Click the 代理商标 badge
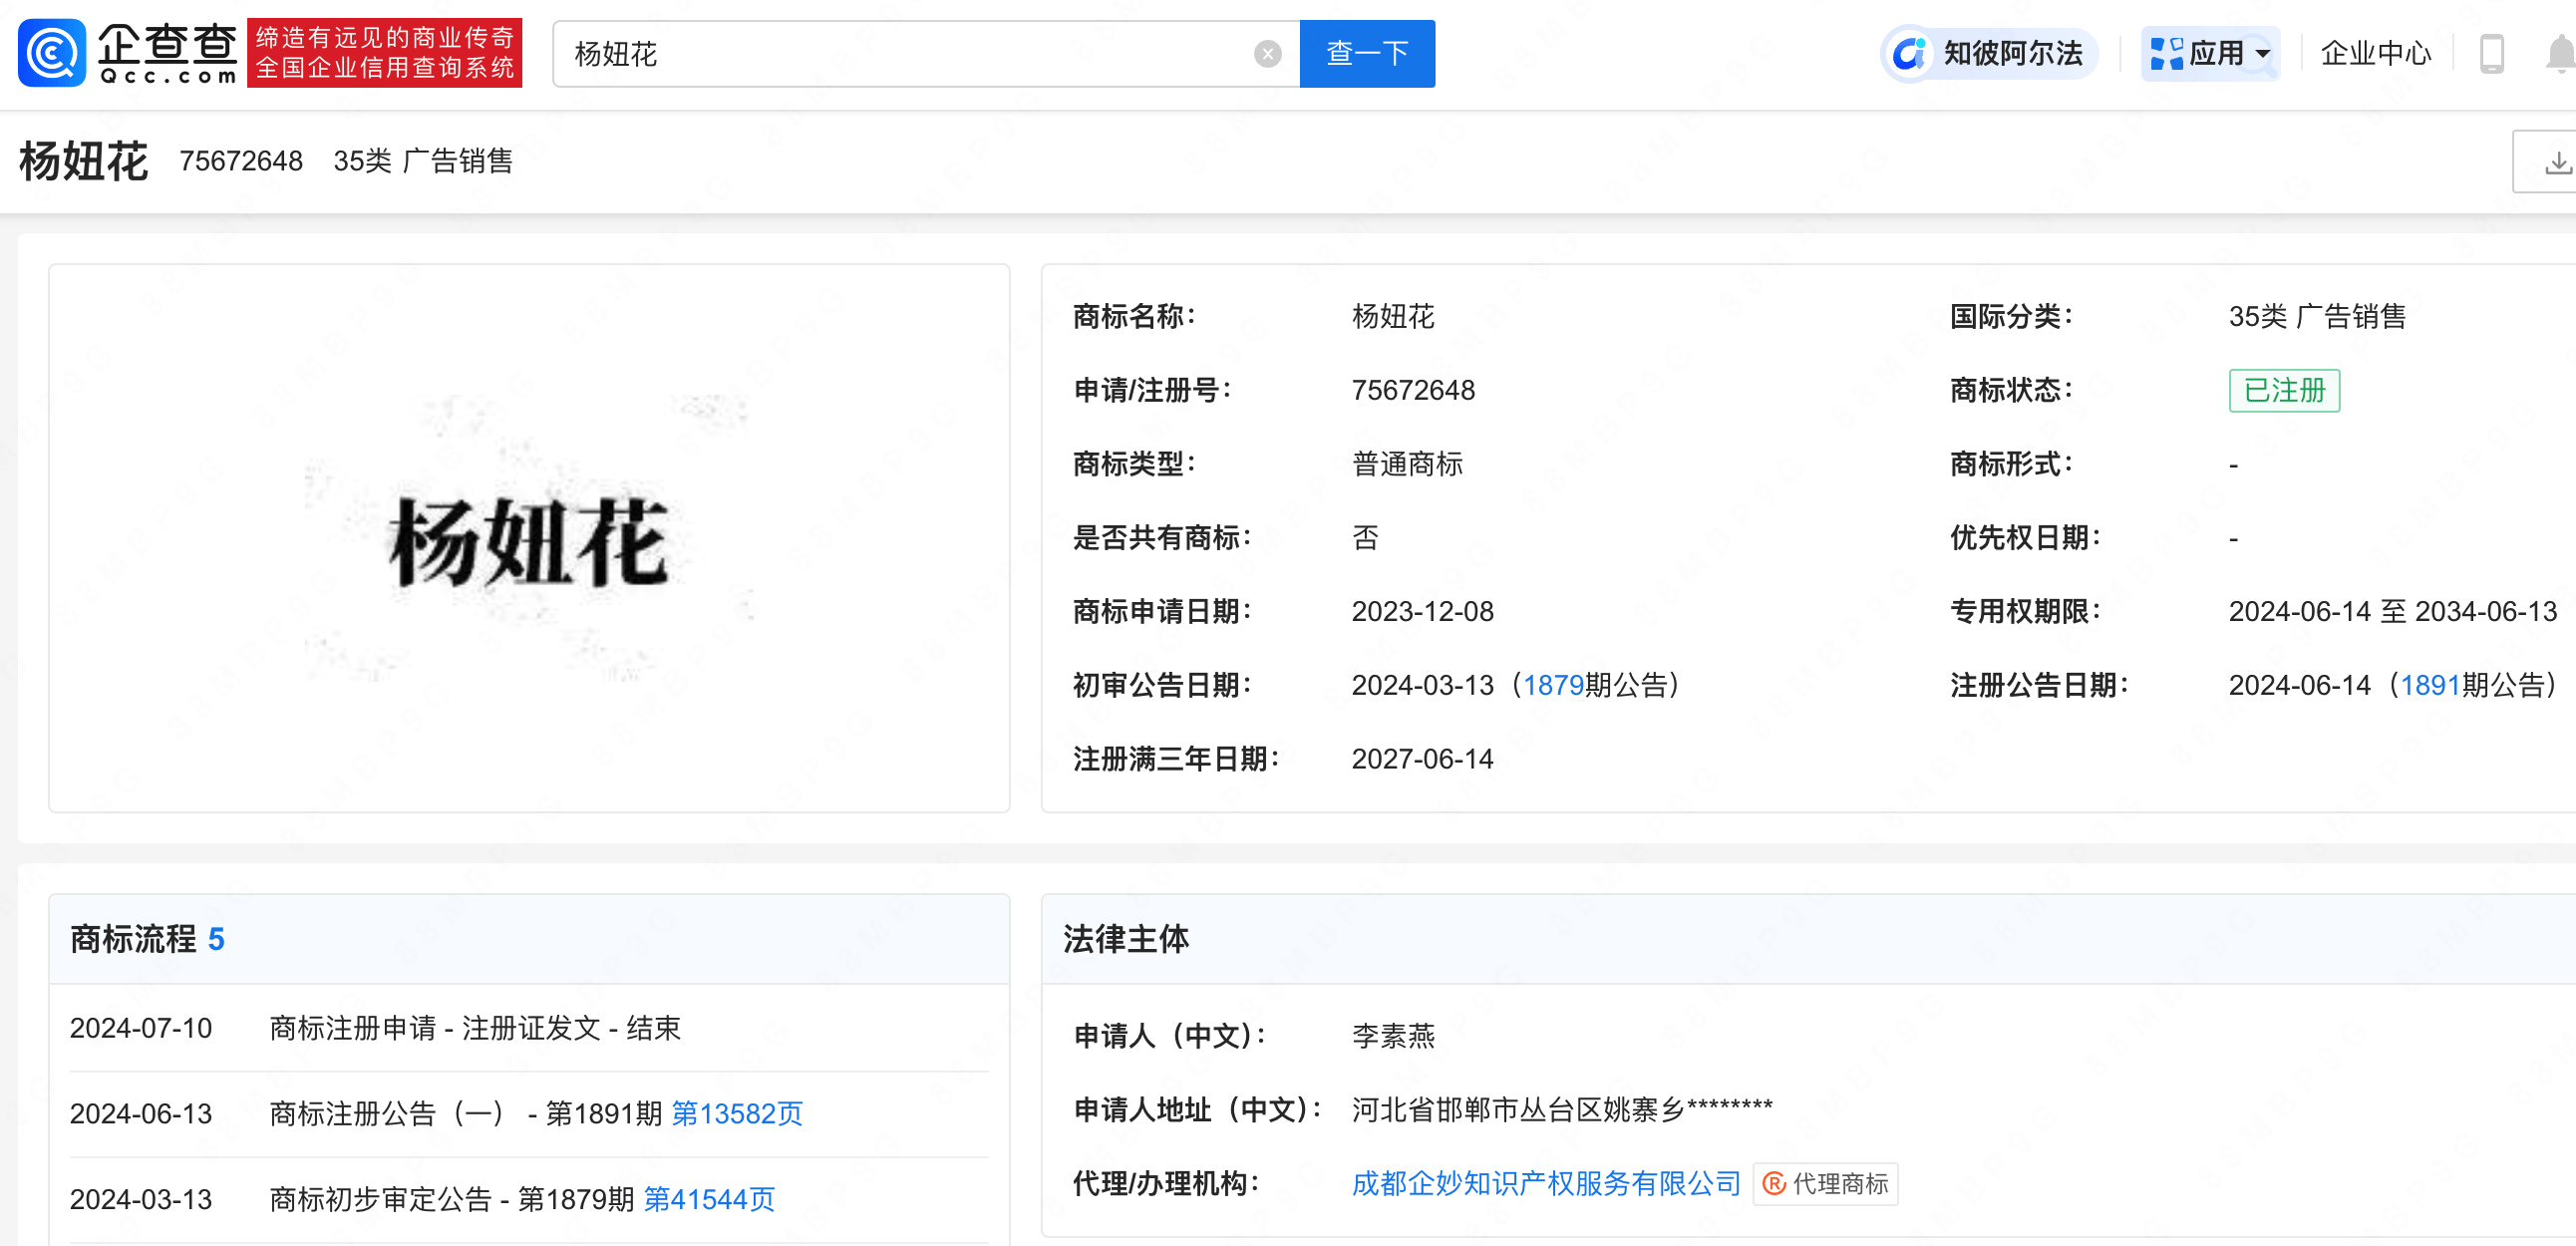The image size is (2576, 1246). click(1825, 1184)
